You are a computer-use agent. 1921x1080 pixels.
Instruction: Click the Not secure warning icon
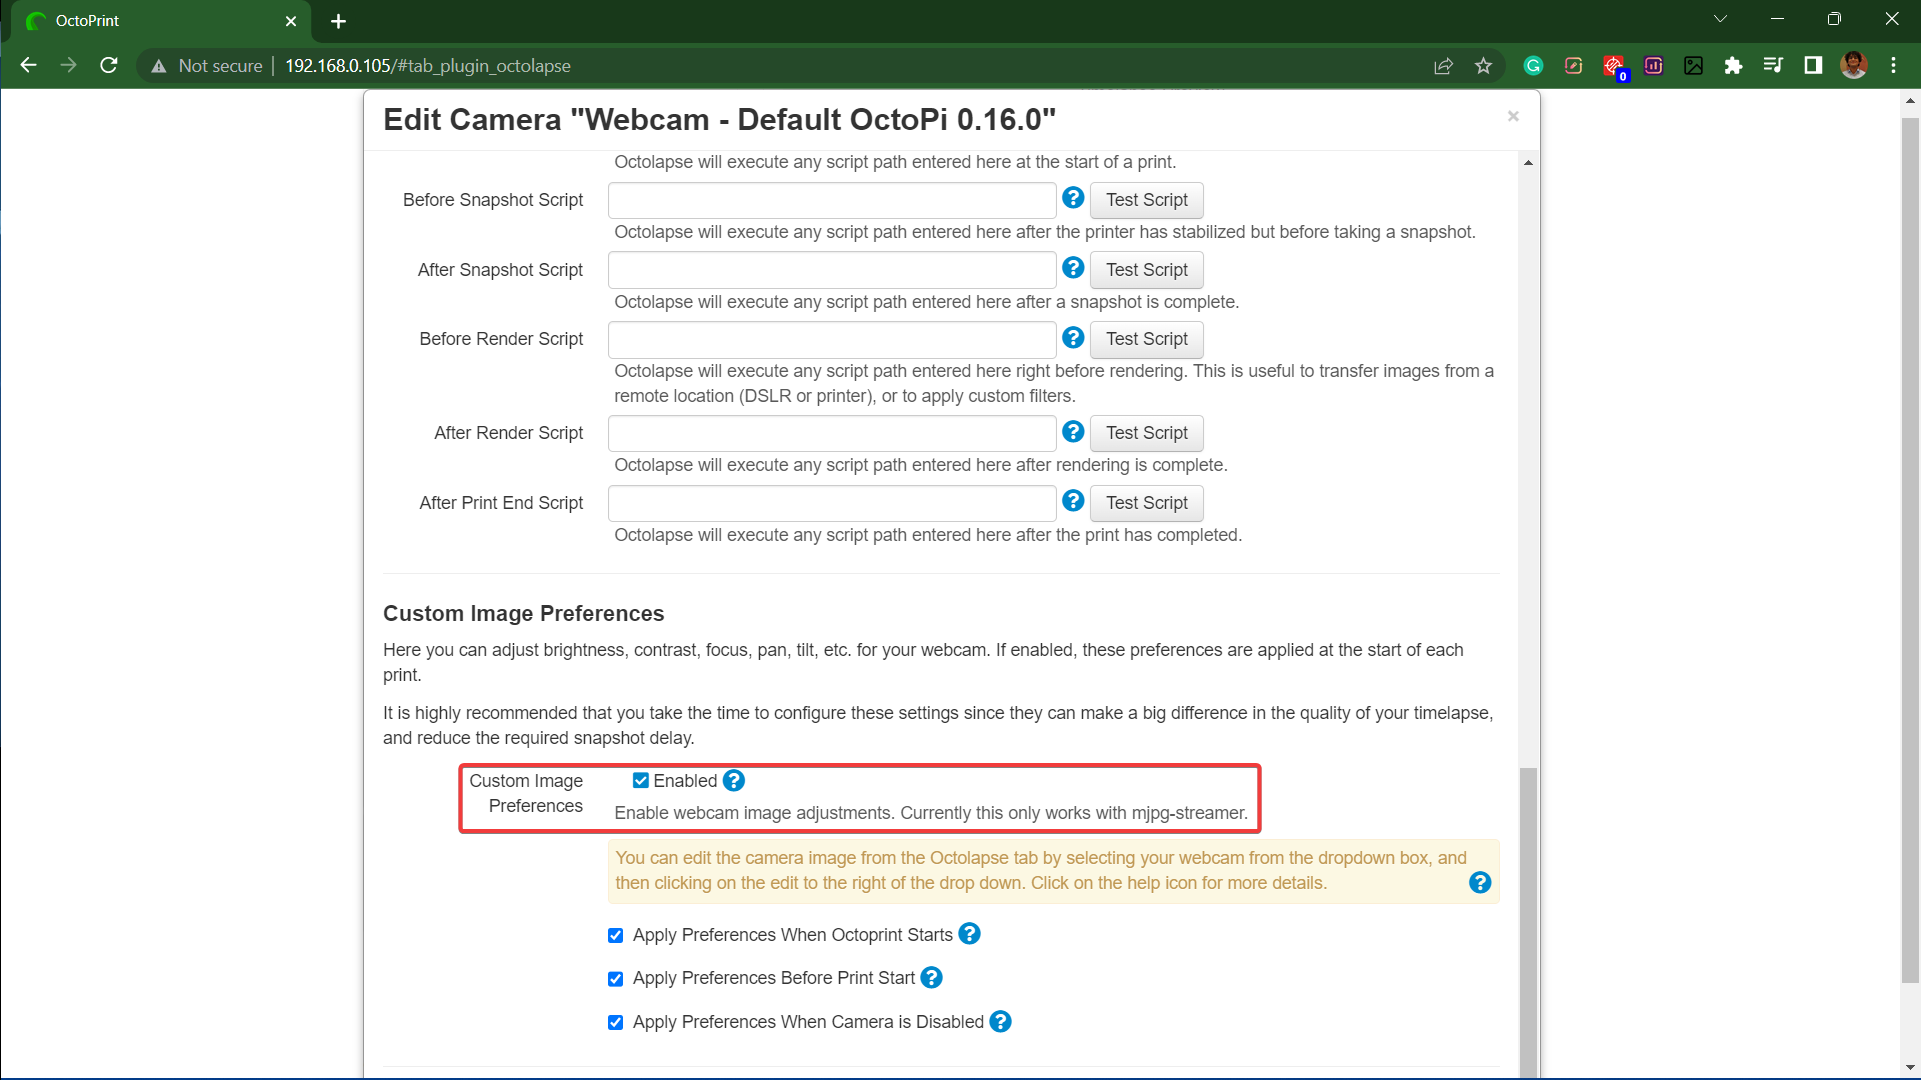158,66
